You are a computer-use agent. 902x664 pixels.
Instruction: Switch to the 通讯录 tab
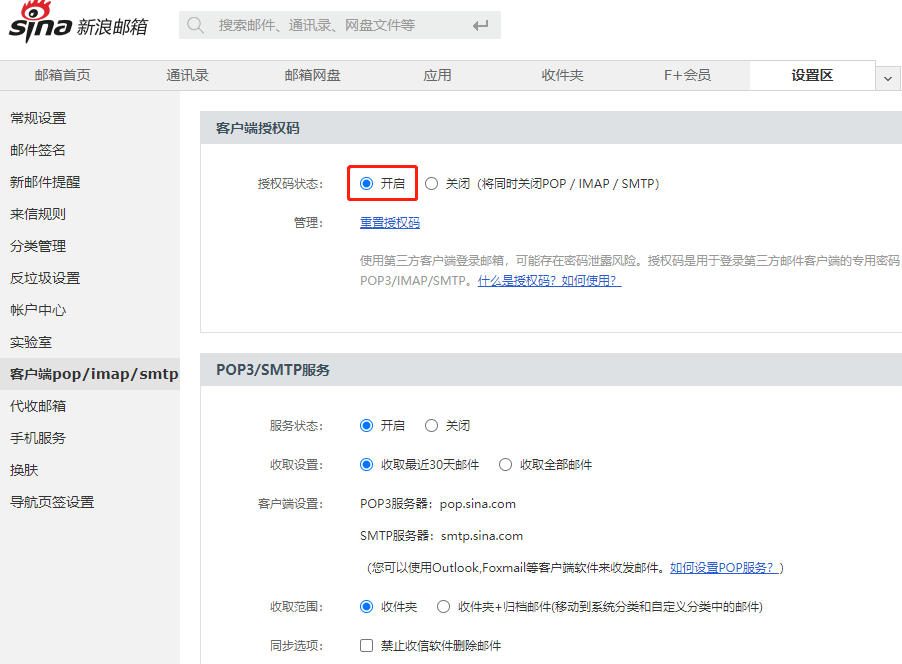tap(187, 75)
